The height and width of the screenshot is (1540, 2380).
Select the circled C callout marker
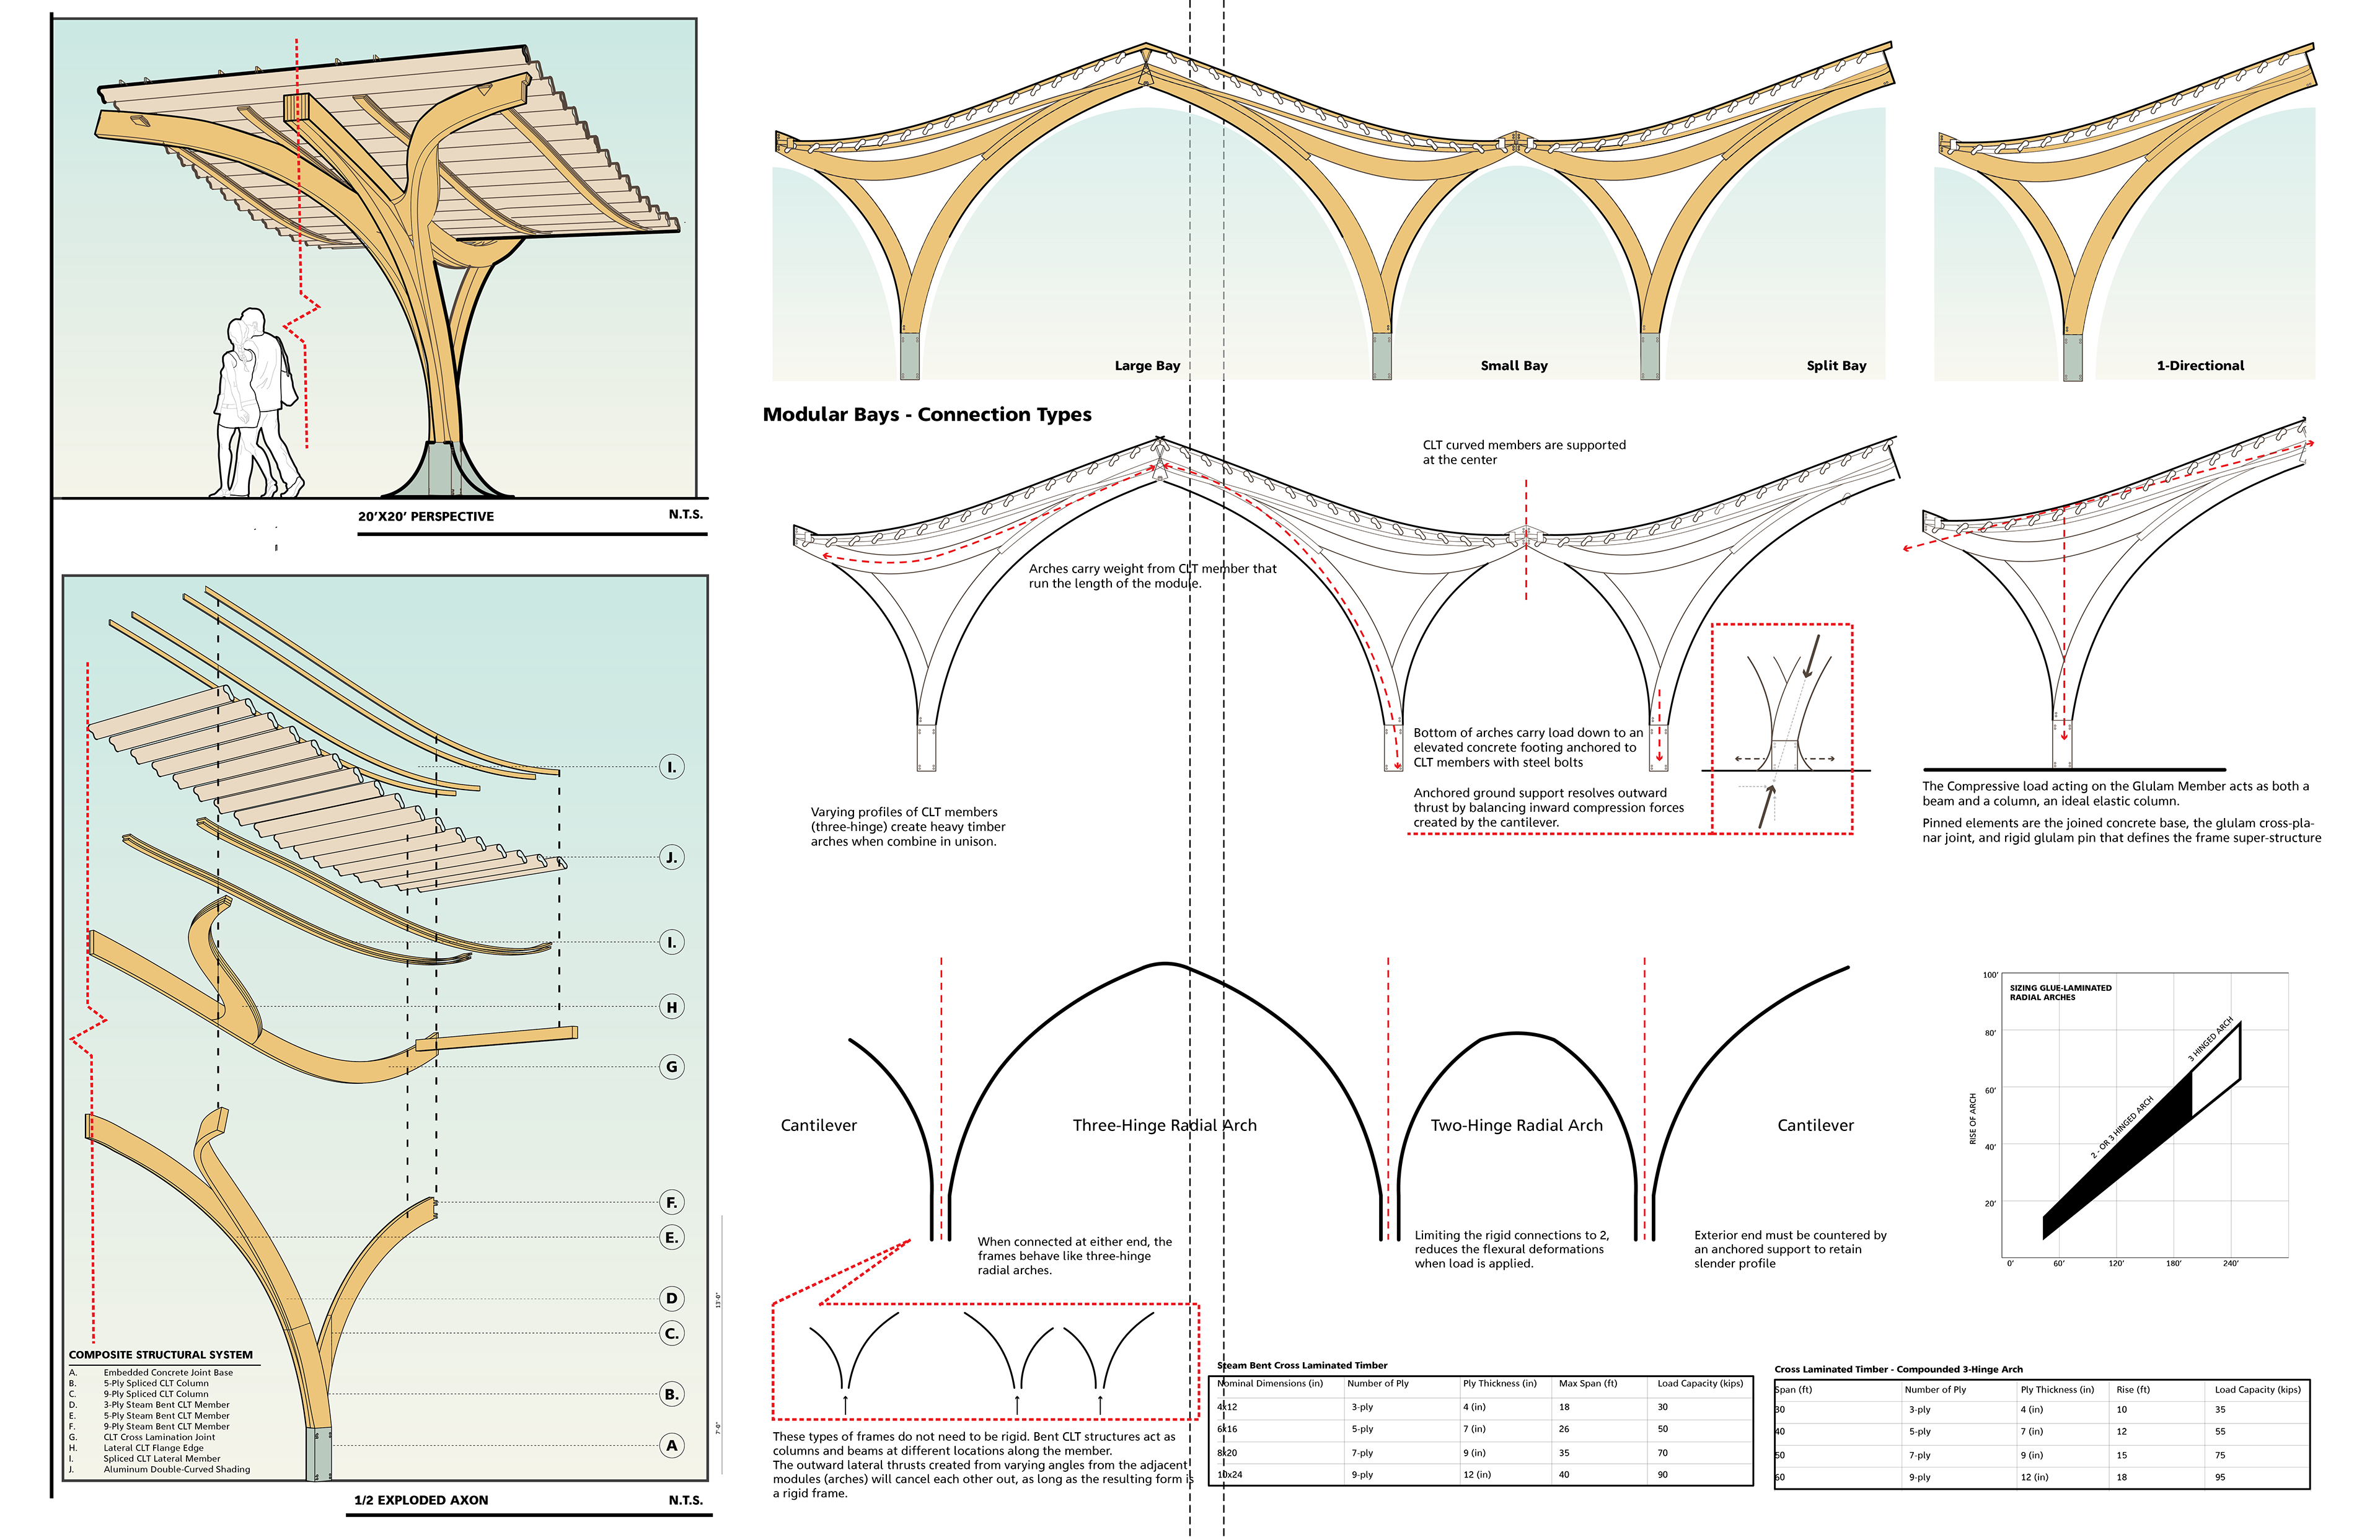tap(672, 1333)
